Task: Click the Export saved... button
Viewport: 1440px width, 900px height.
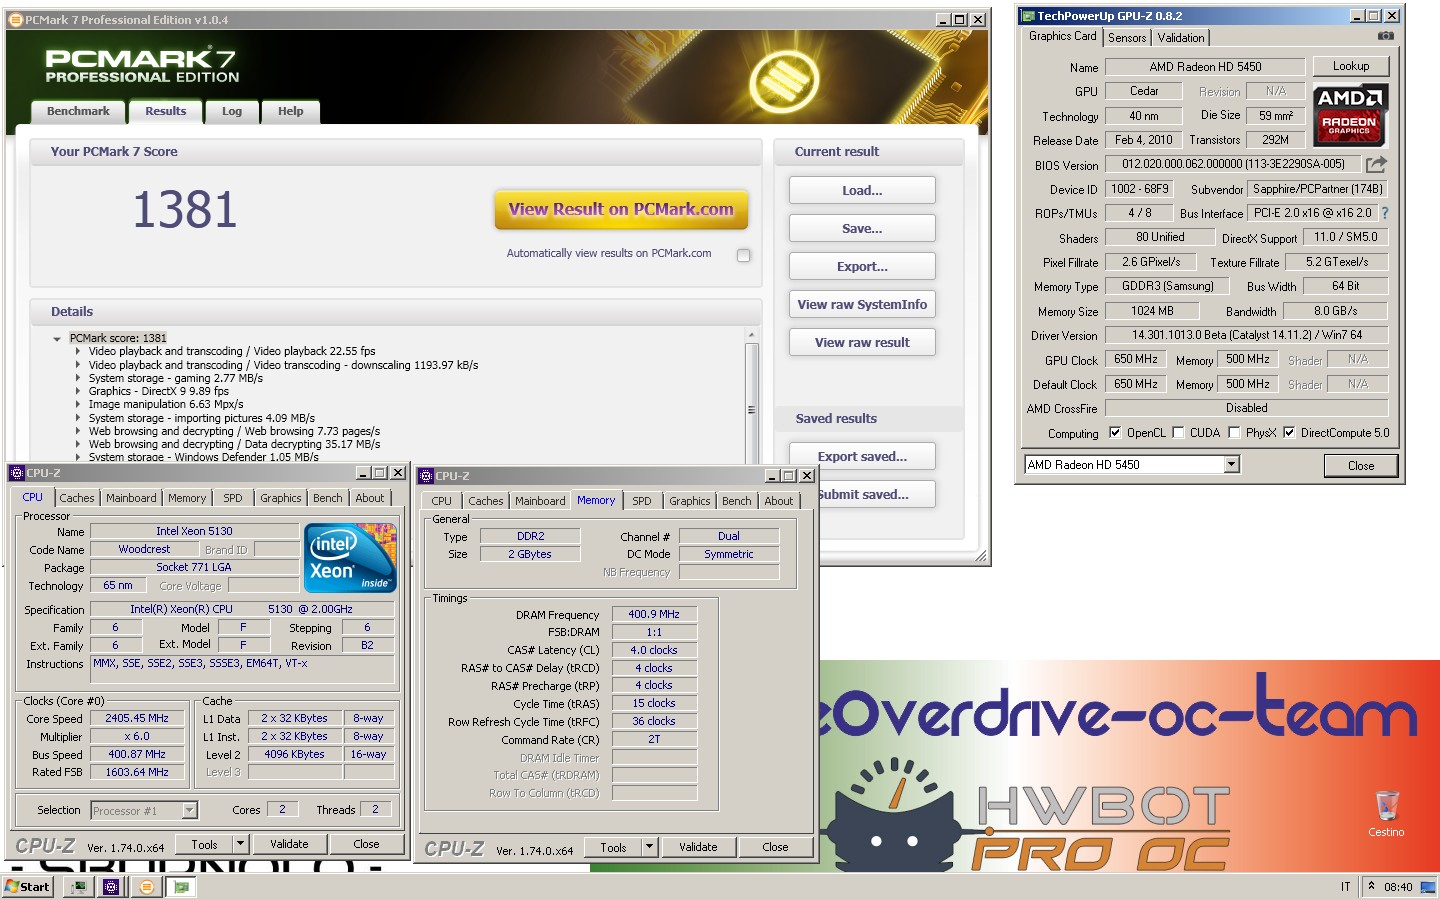Action: click(x=862, y=456)
